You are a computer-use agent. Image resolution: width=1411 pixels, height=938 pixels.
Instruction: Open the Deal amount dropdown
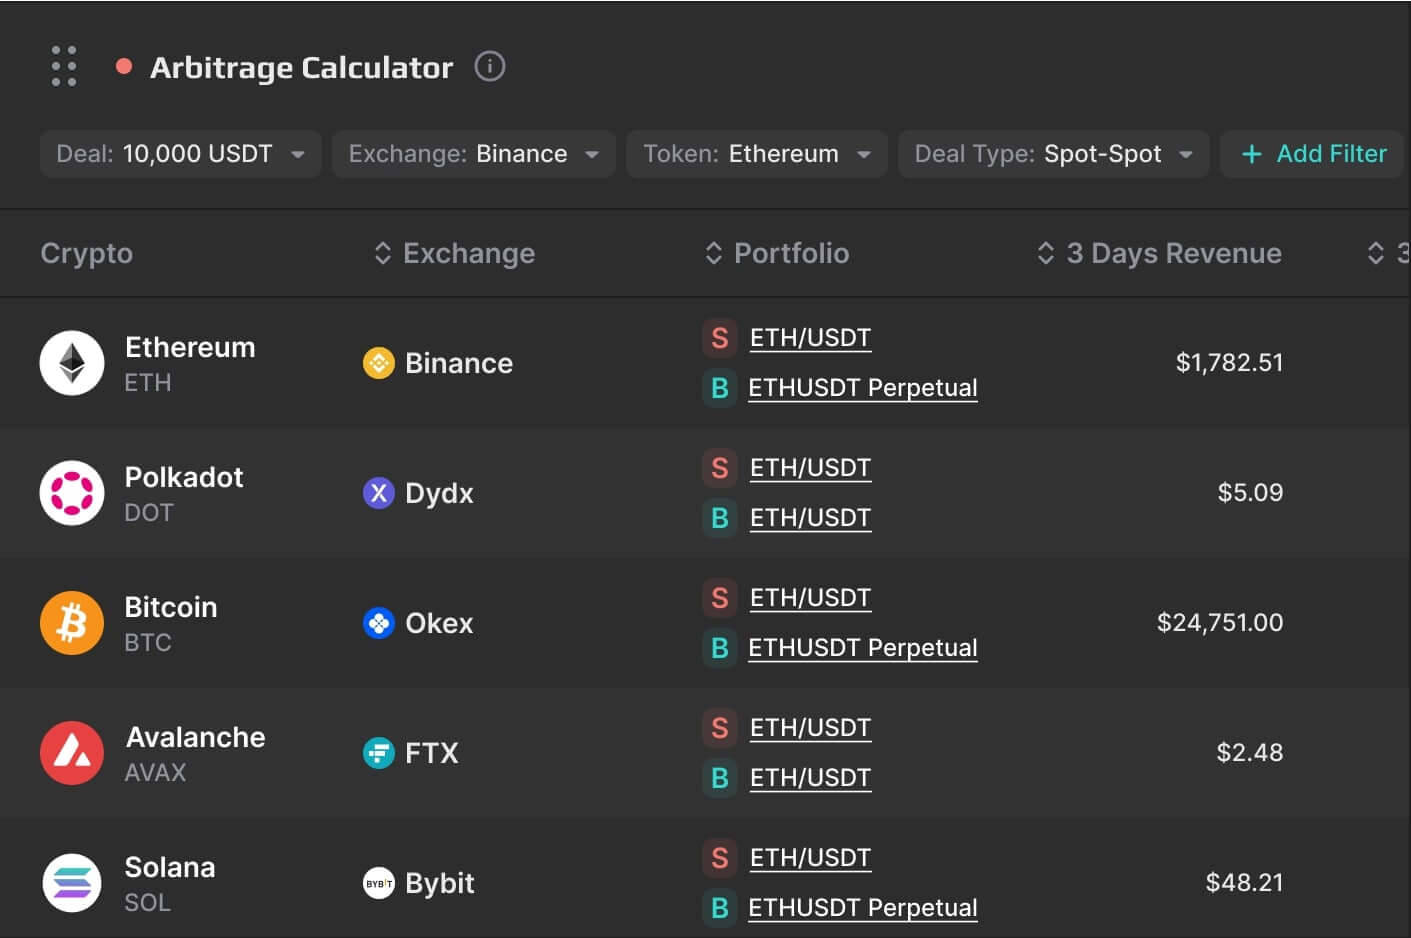[180, 154]
